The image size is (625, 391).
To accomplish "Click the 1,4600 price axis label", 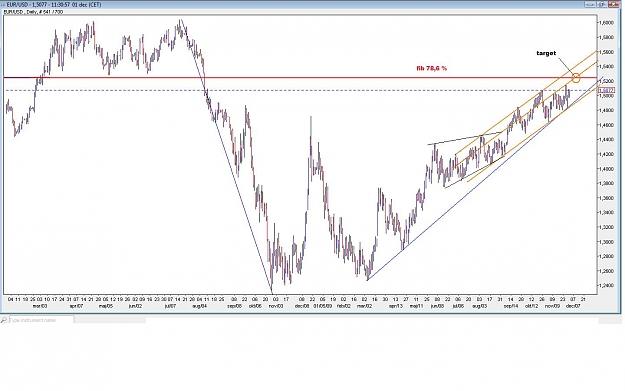I will pos(606,125).
